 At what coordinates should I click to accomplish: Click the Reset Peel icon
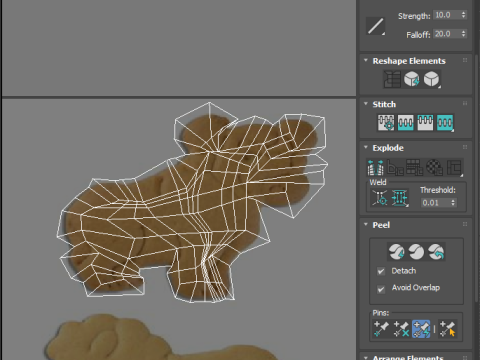[x=436, y=251]
